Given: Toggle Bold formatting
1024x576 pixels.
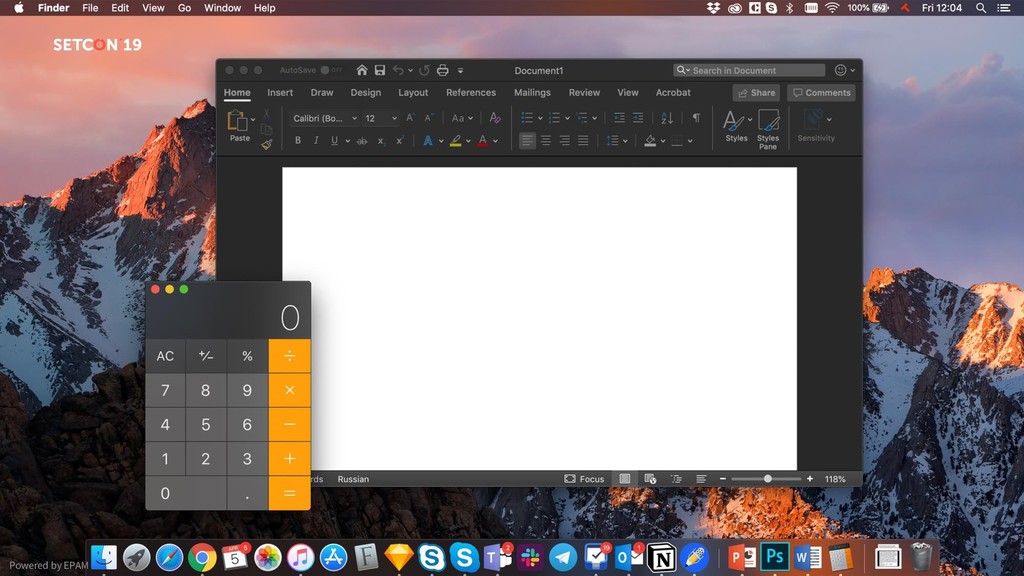Looking at the screenshot, I should pos(297,141).
